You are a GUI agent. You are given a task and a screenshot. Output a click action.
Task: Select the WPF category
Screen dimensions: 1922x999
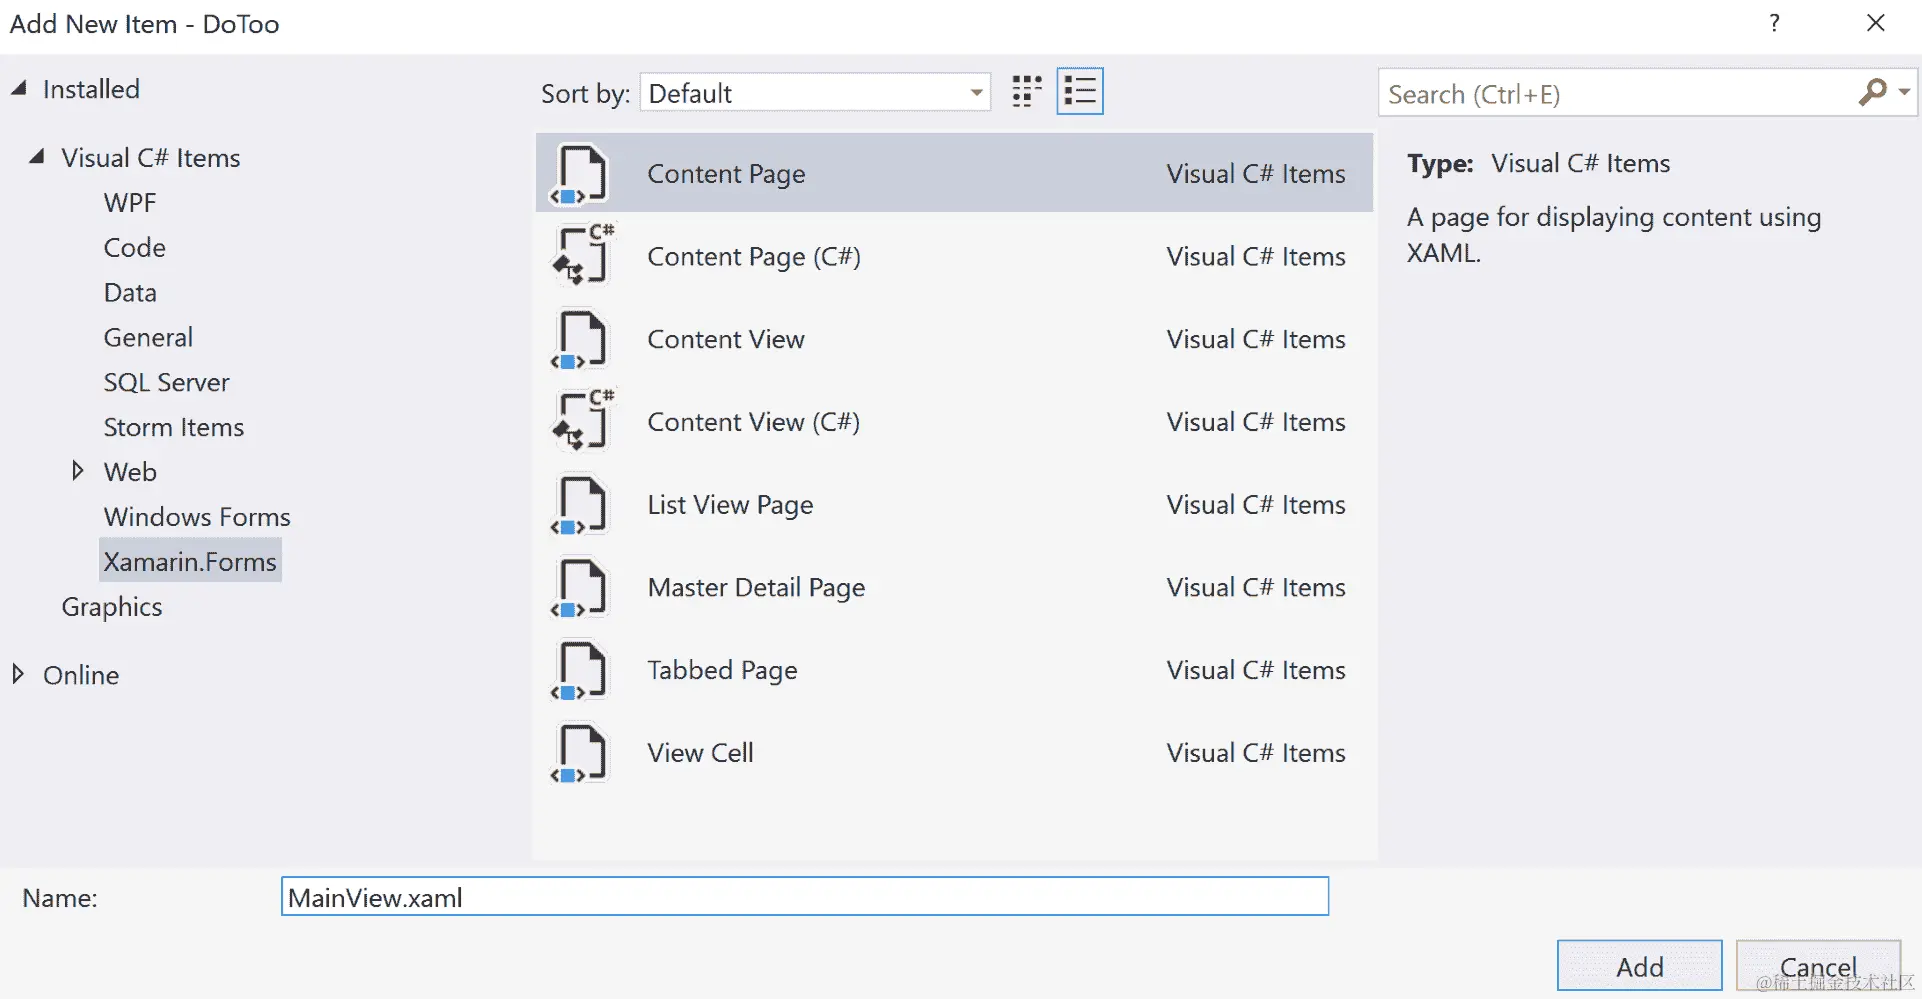click(130, 203)
